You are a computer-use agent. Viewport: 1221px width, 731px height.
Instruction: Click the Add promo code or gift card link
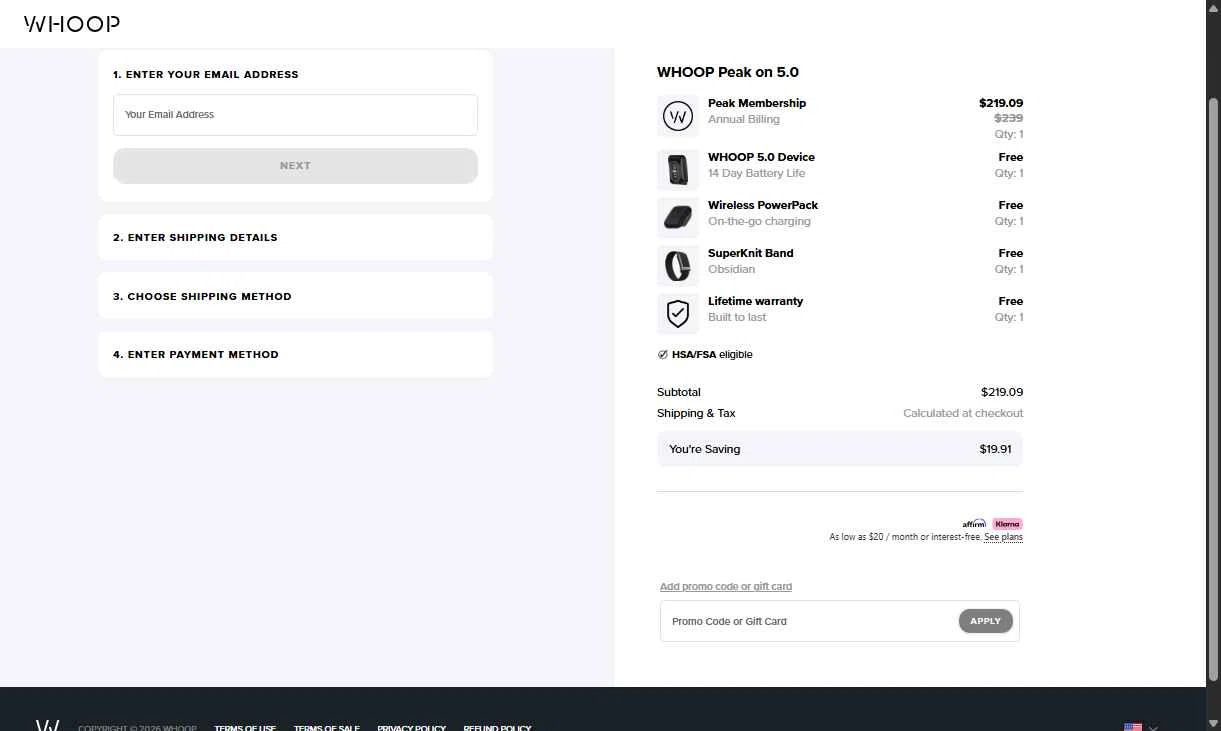point(726,587)
